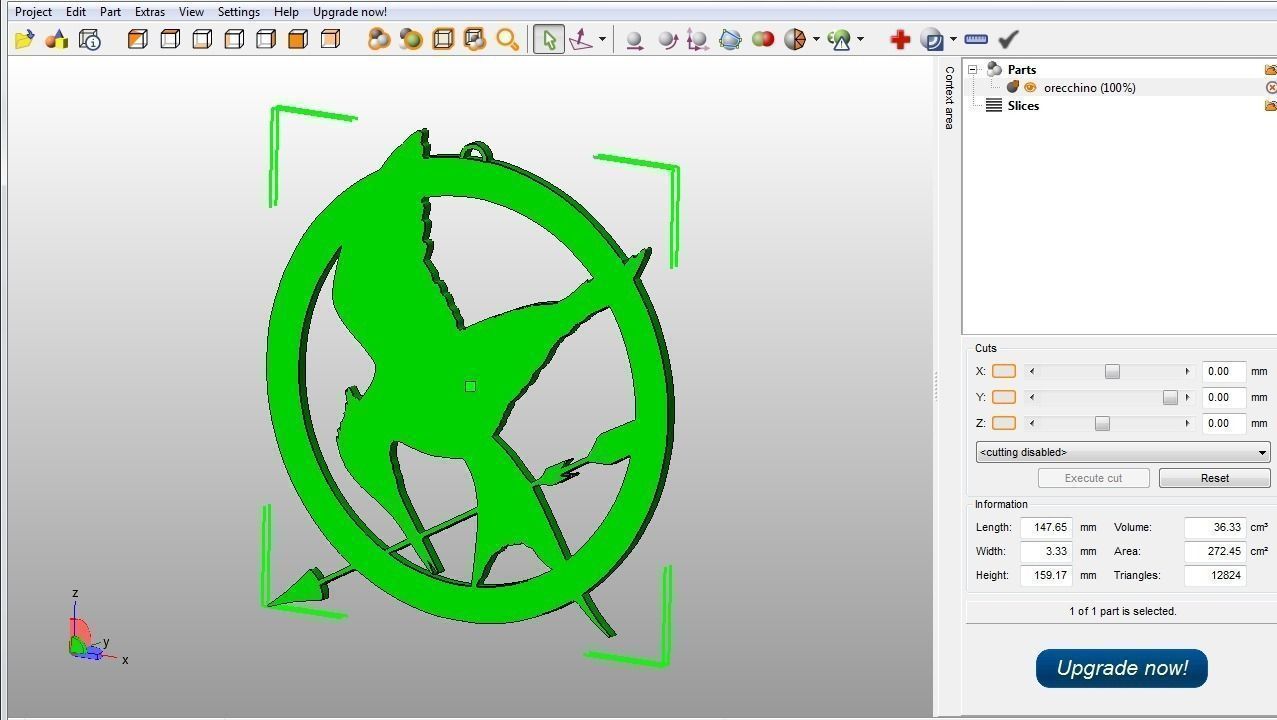Click the X slider right arrow

(x=1187, y=371)
